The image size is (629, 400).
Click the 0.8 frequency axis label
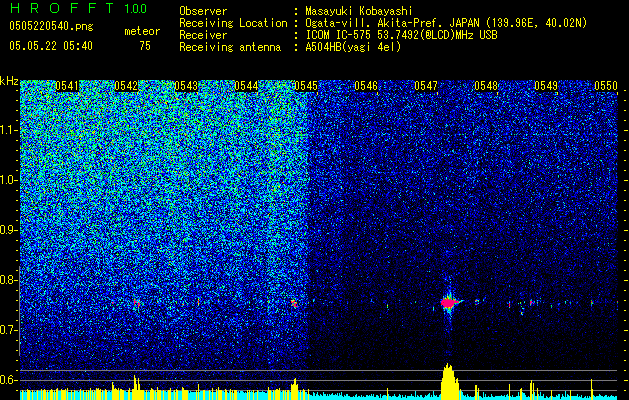(9, 280)
